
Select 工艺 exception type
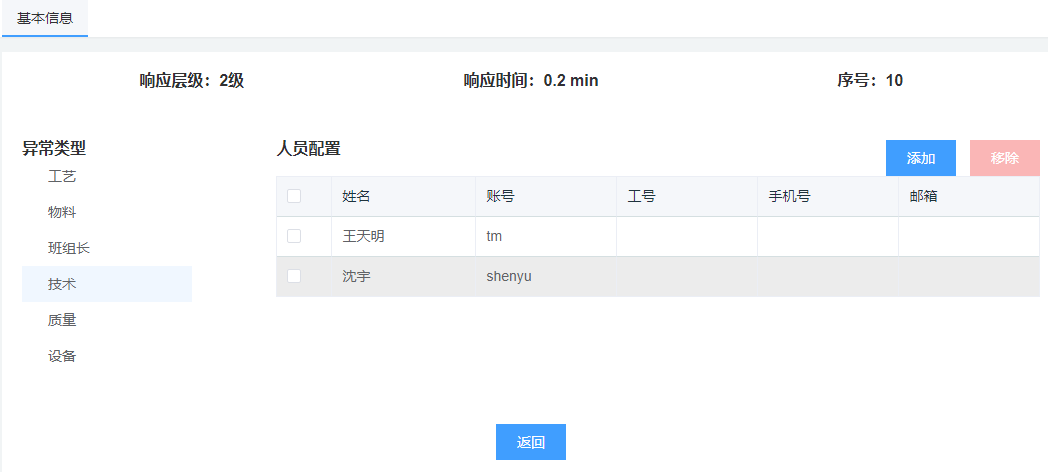tap(62, 176)
